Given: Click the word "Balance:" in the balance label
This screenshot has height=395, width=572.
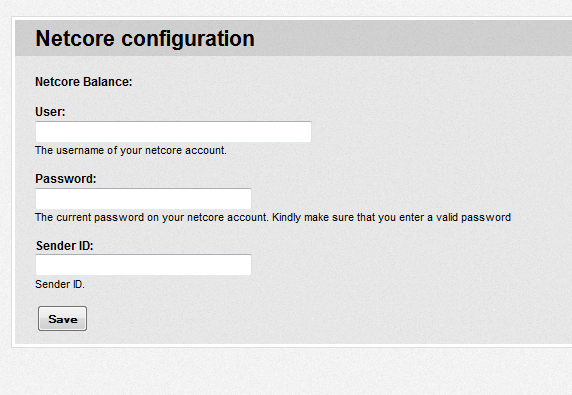Looking at the screenshot, I should point(108,82).
